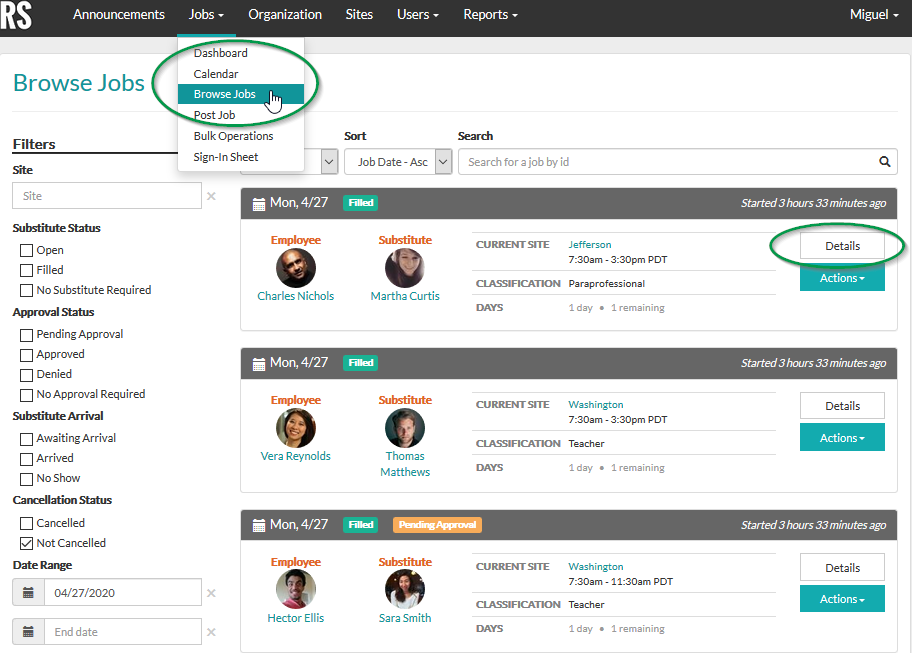Screen dimensions: 912x653
Task: Go to Organization in the navbar
Action: point(285,15)
